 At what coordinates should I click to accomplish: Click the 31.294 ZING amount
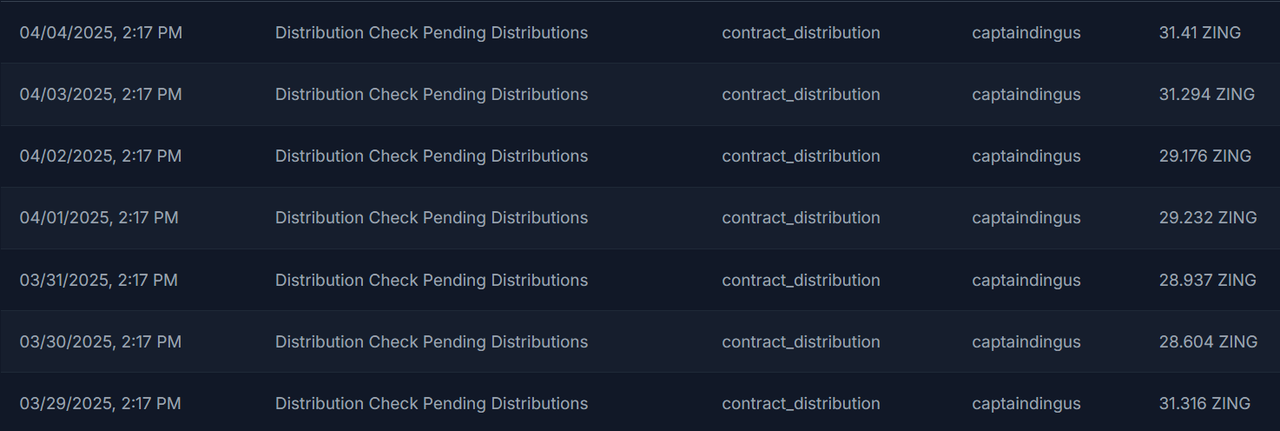(x=1207, y=95)
